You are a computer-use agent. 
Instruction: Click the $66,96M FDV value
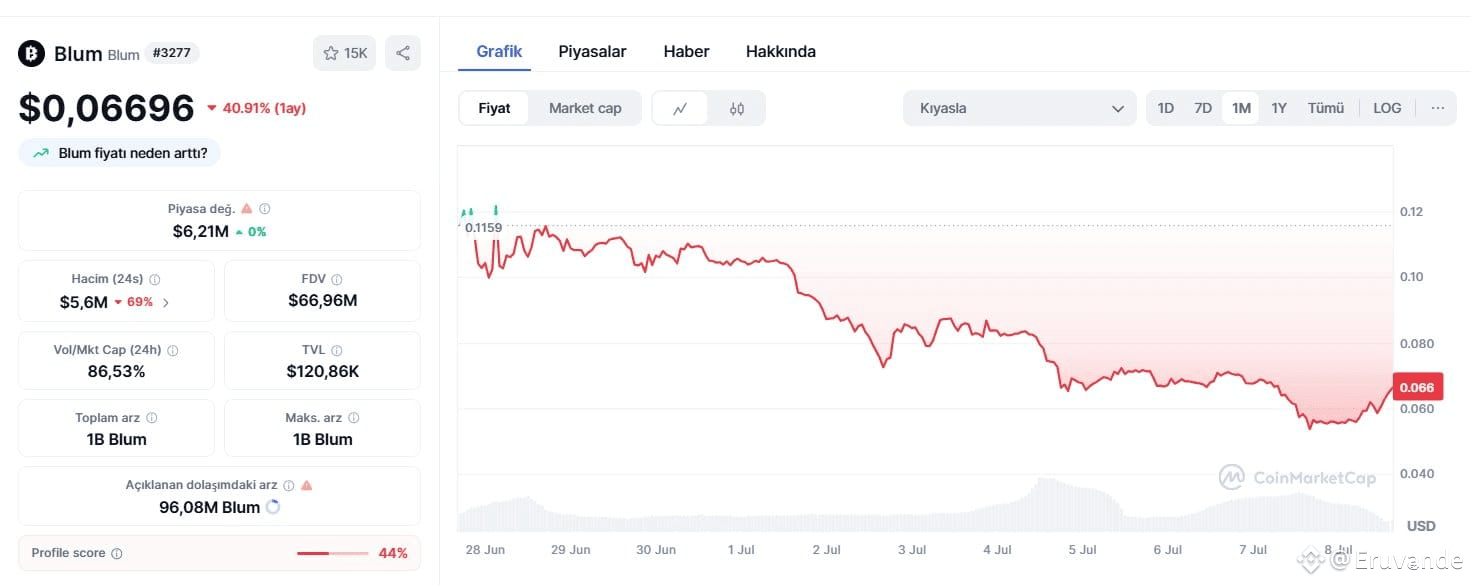(x=322, y=300)
